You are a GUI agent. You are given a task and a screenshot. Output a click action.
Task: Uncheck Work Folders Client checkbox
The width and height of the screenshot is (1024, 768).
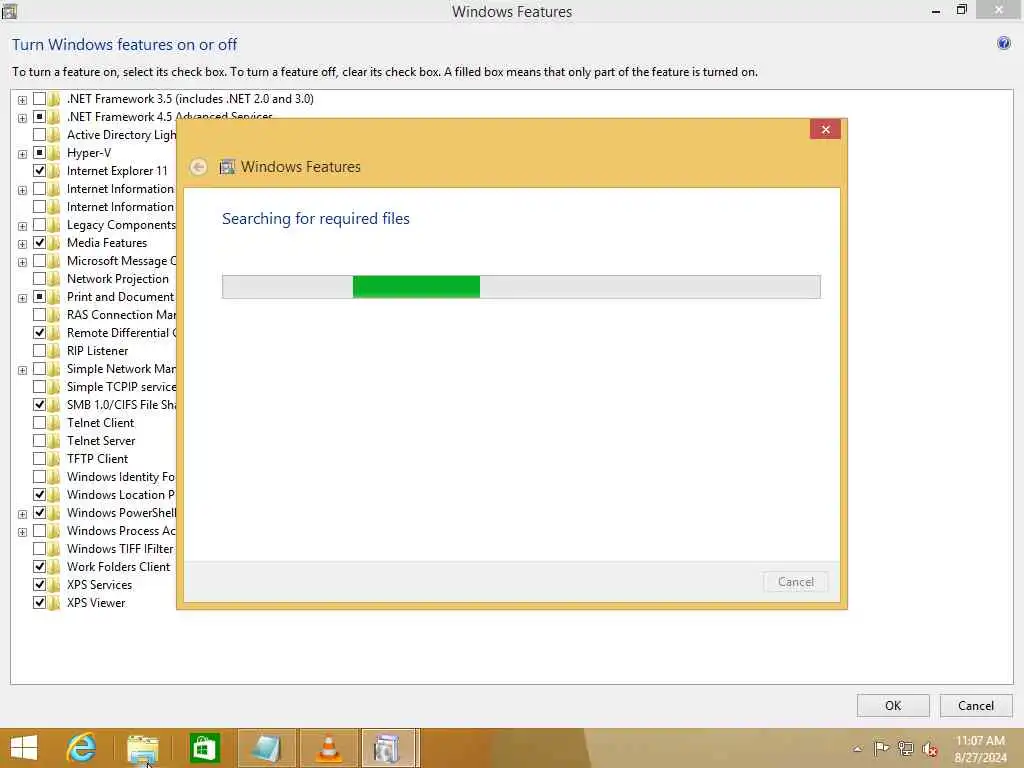[x=39, y=567]
